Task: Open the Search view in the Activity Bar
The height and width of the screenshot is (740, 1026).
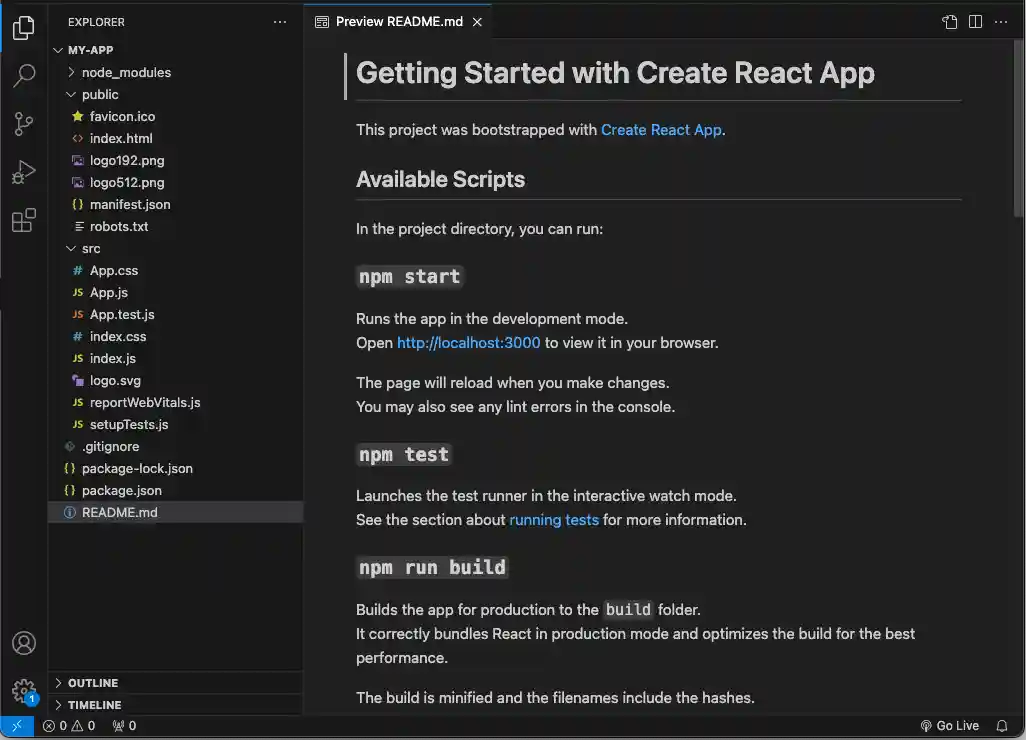Action: pos(24,76)
